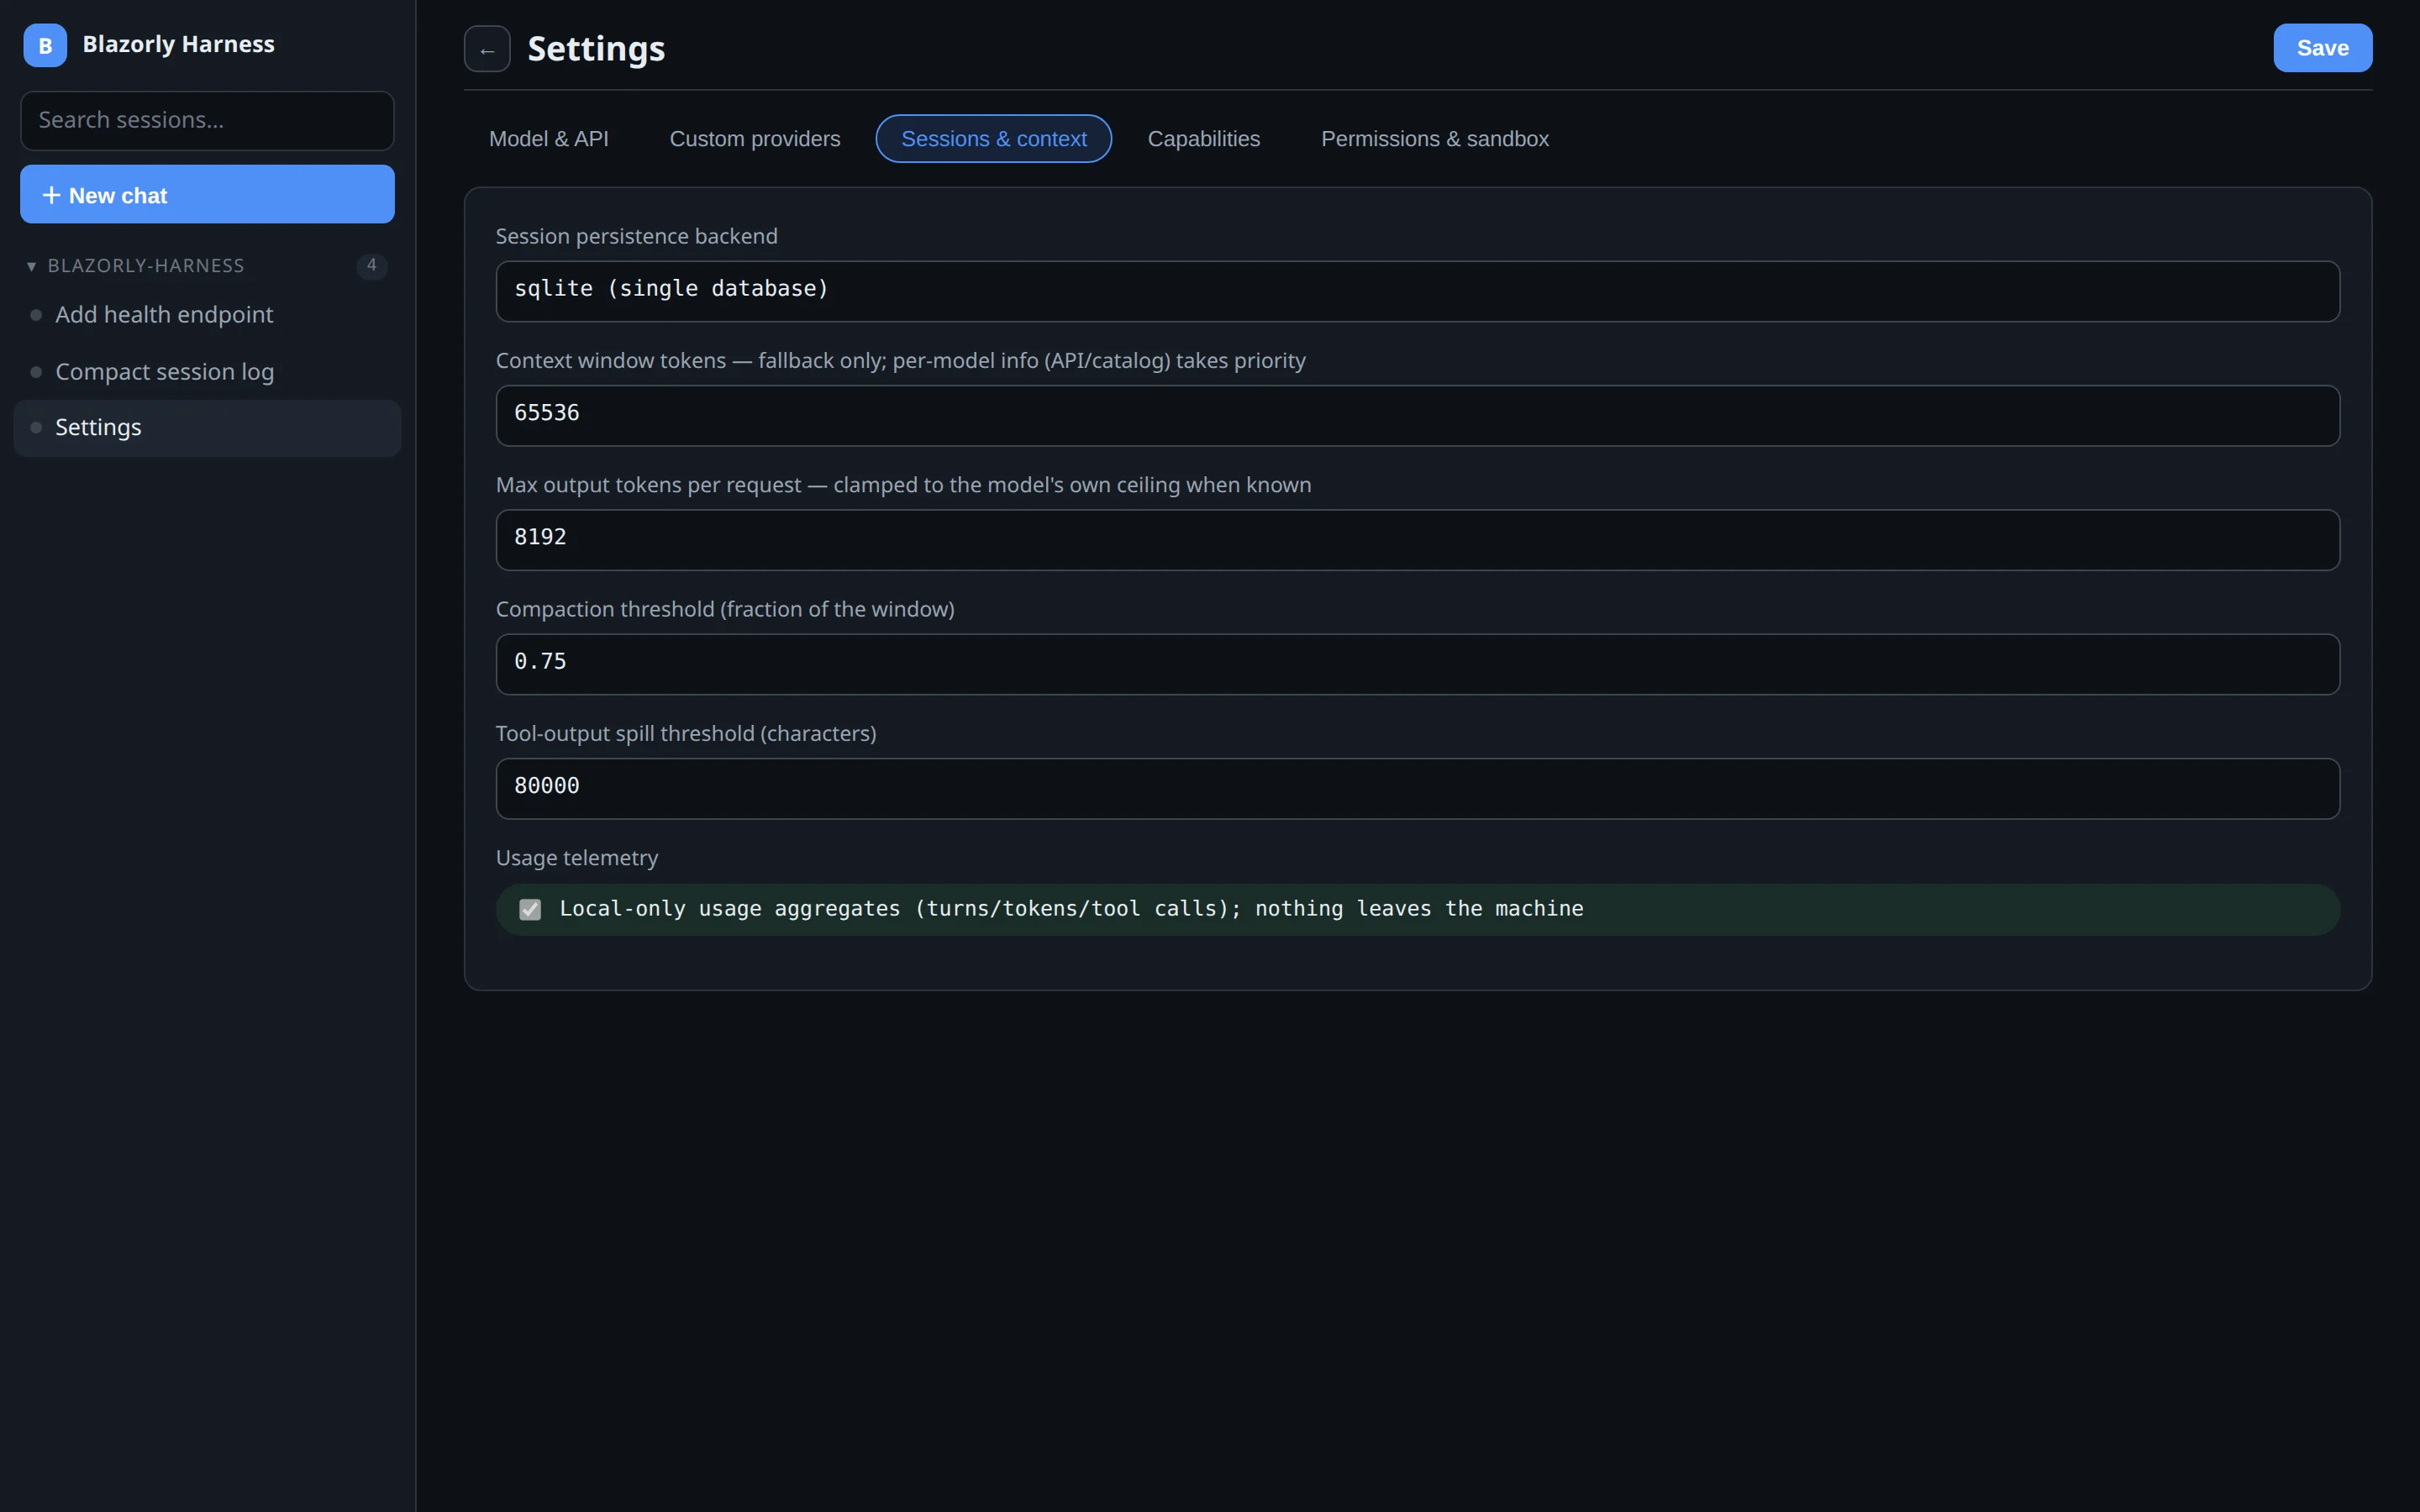The width and height of the screenshot is (2420, 1512).
Task: Click the compaction threshold input
Action: coord(1417,664)
